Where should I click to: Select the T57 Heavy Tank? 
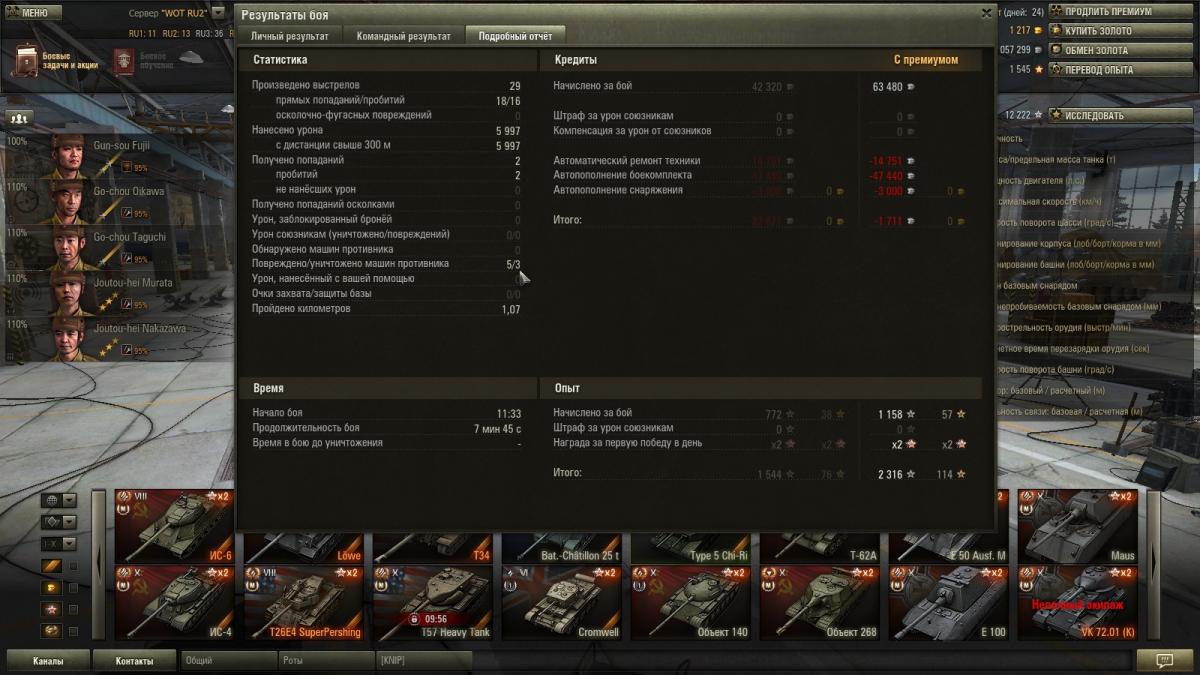pos(432,603)
